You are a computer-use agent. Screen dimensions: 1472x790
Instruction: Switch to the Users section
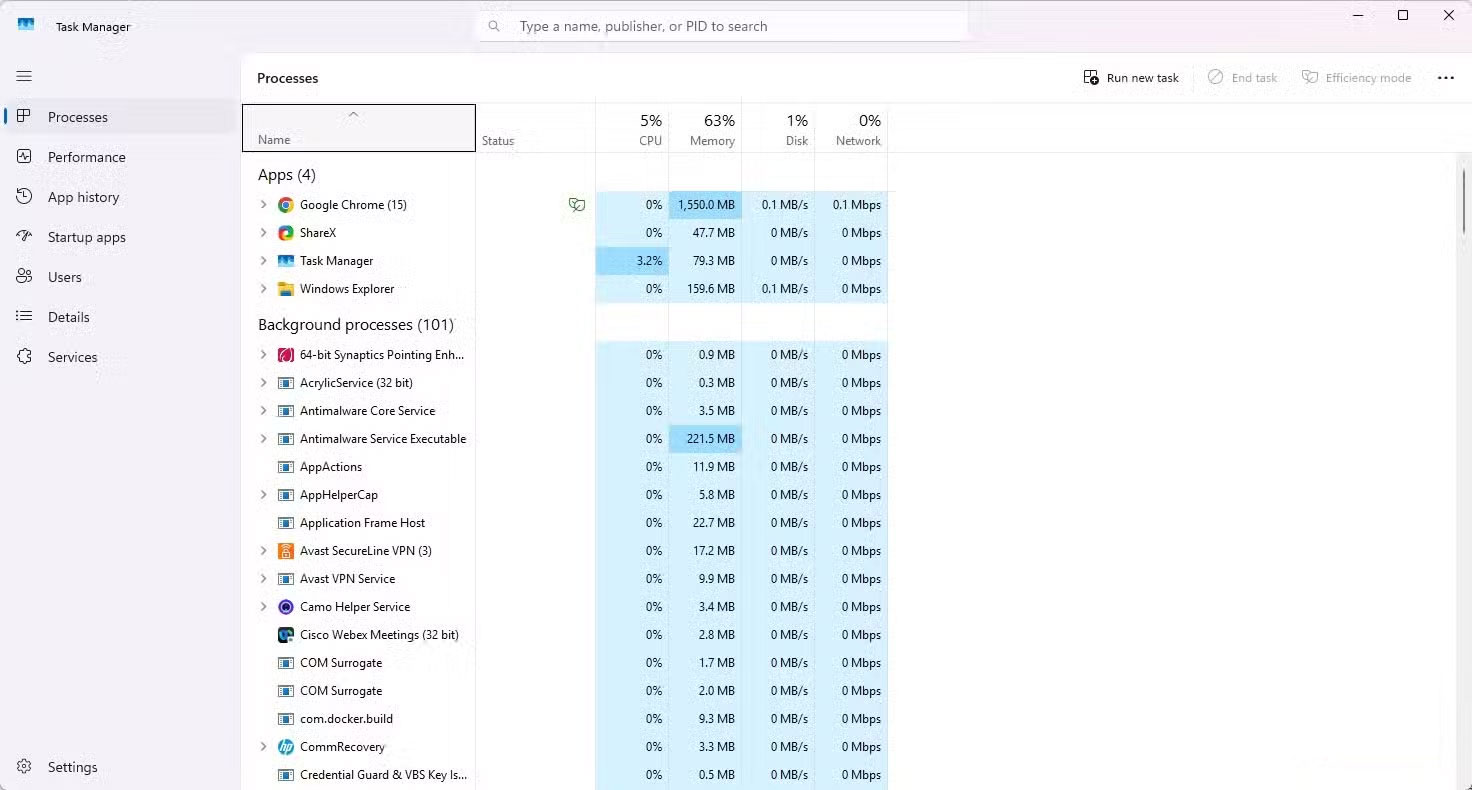[x=64, y=277]
